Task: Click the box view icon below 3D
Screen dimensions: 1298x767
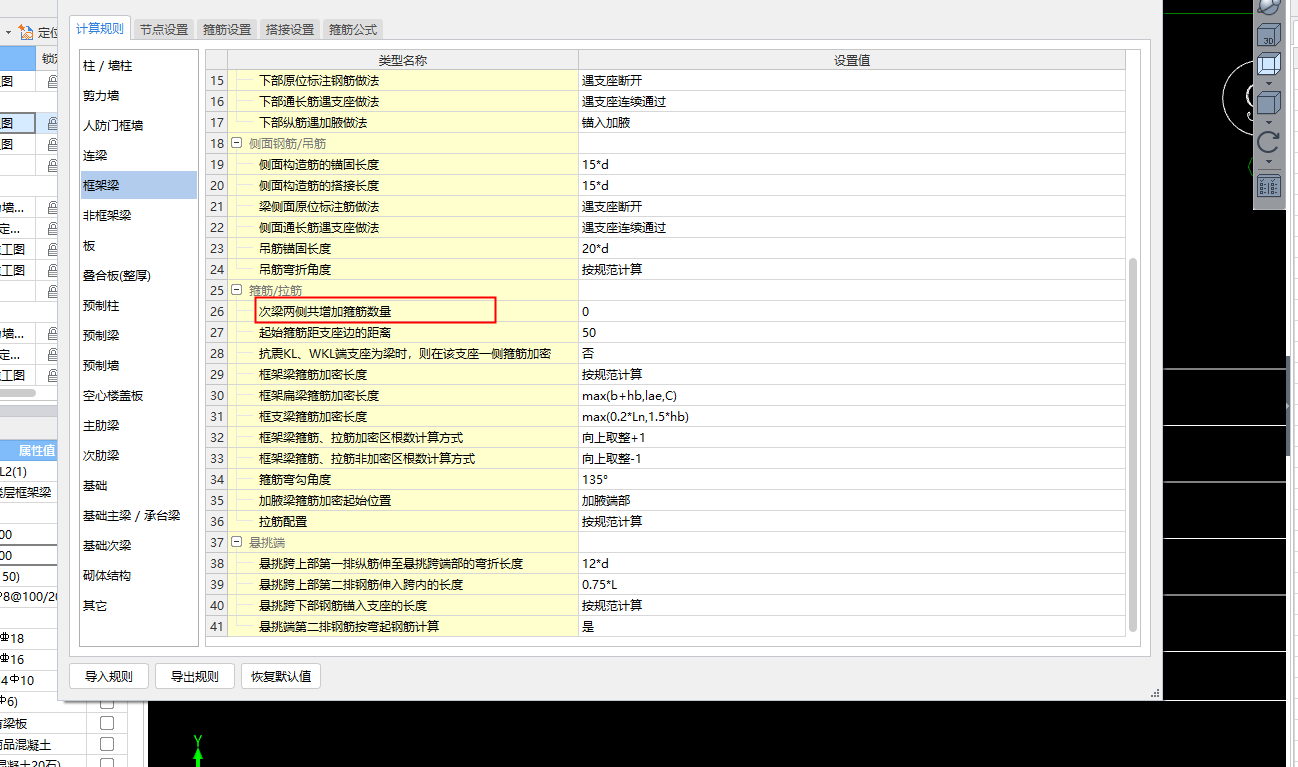Action: coord(1269,65)
